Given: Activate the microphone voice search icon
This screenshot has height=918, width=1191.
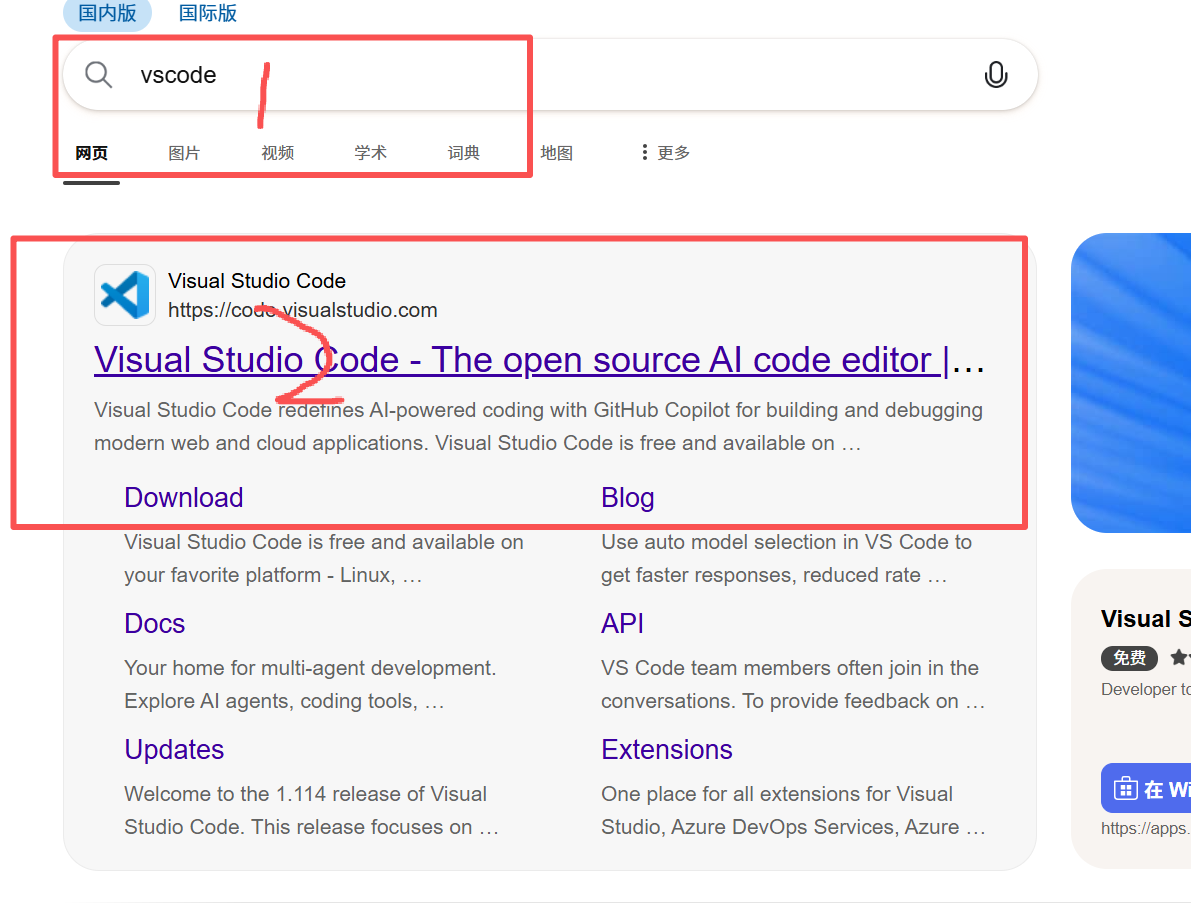Looking at the screenshot, I should 996,74.
